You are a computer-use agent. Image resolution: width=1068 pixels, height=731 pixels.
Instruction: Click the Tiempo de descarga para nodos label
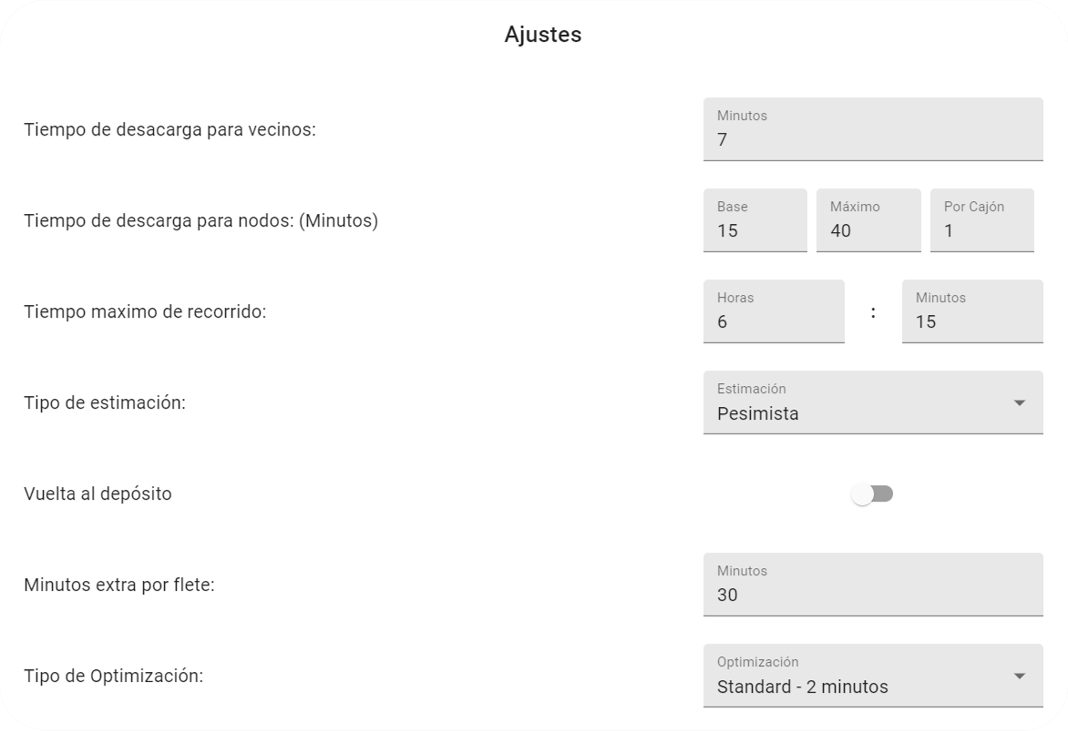click(201, 221)
